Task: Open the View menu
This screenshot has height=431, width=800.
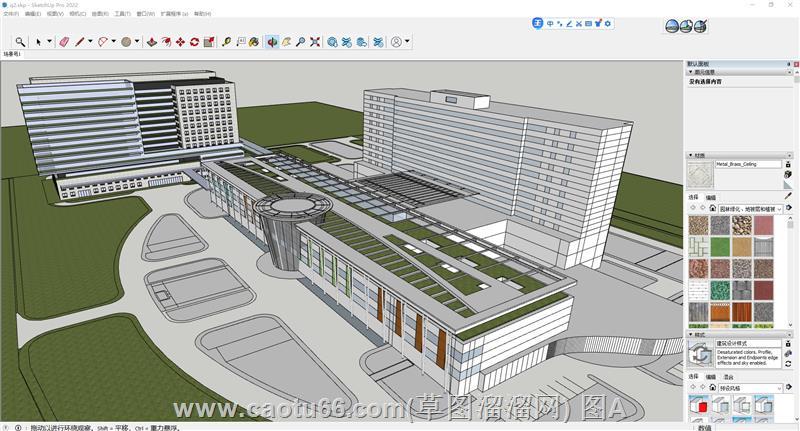Action: tap(55, 14)
